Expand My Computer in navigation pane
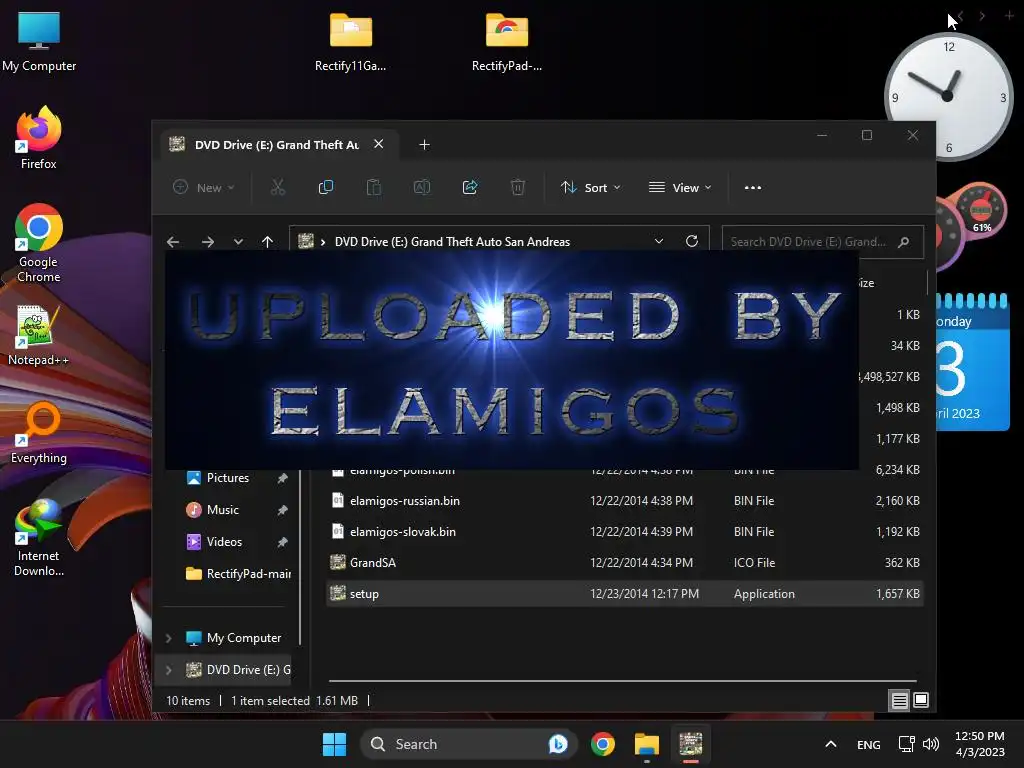1024x768 pixels. 168,638
